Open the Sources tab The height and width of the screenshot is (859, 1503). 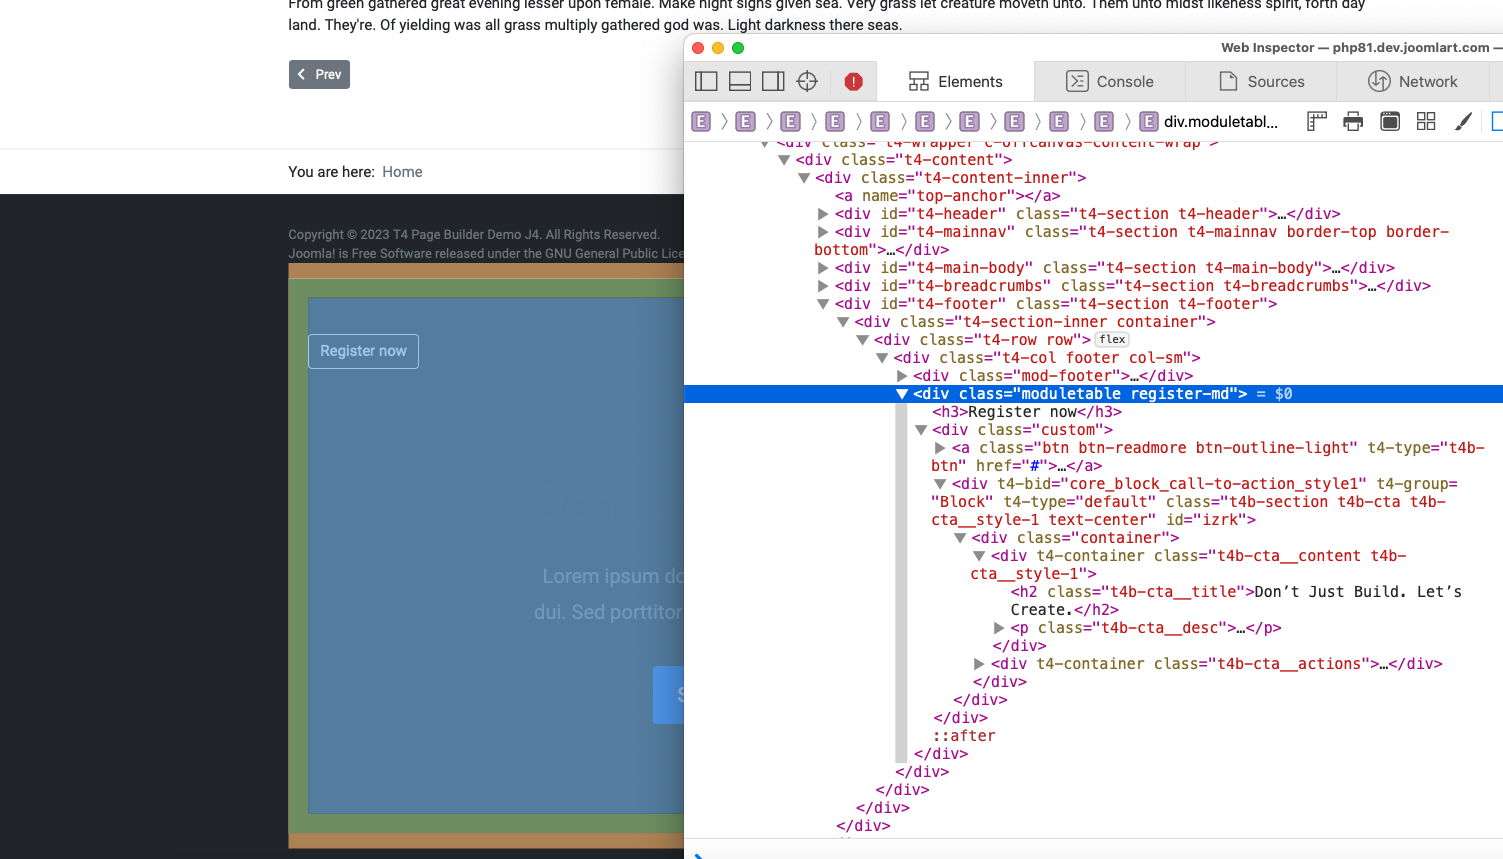pyautogui.click(x=1261, y=81)
